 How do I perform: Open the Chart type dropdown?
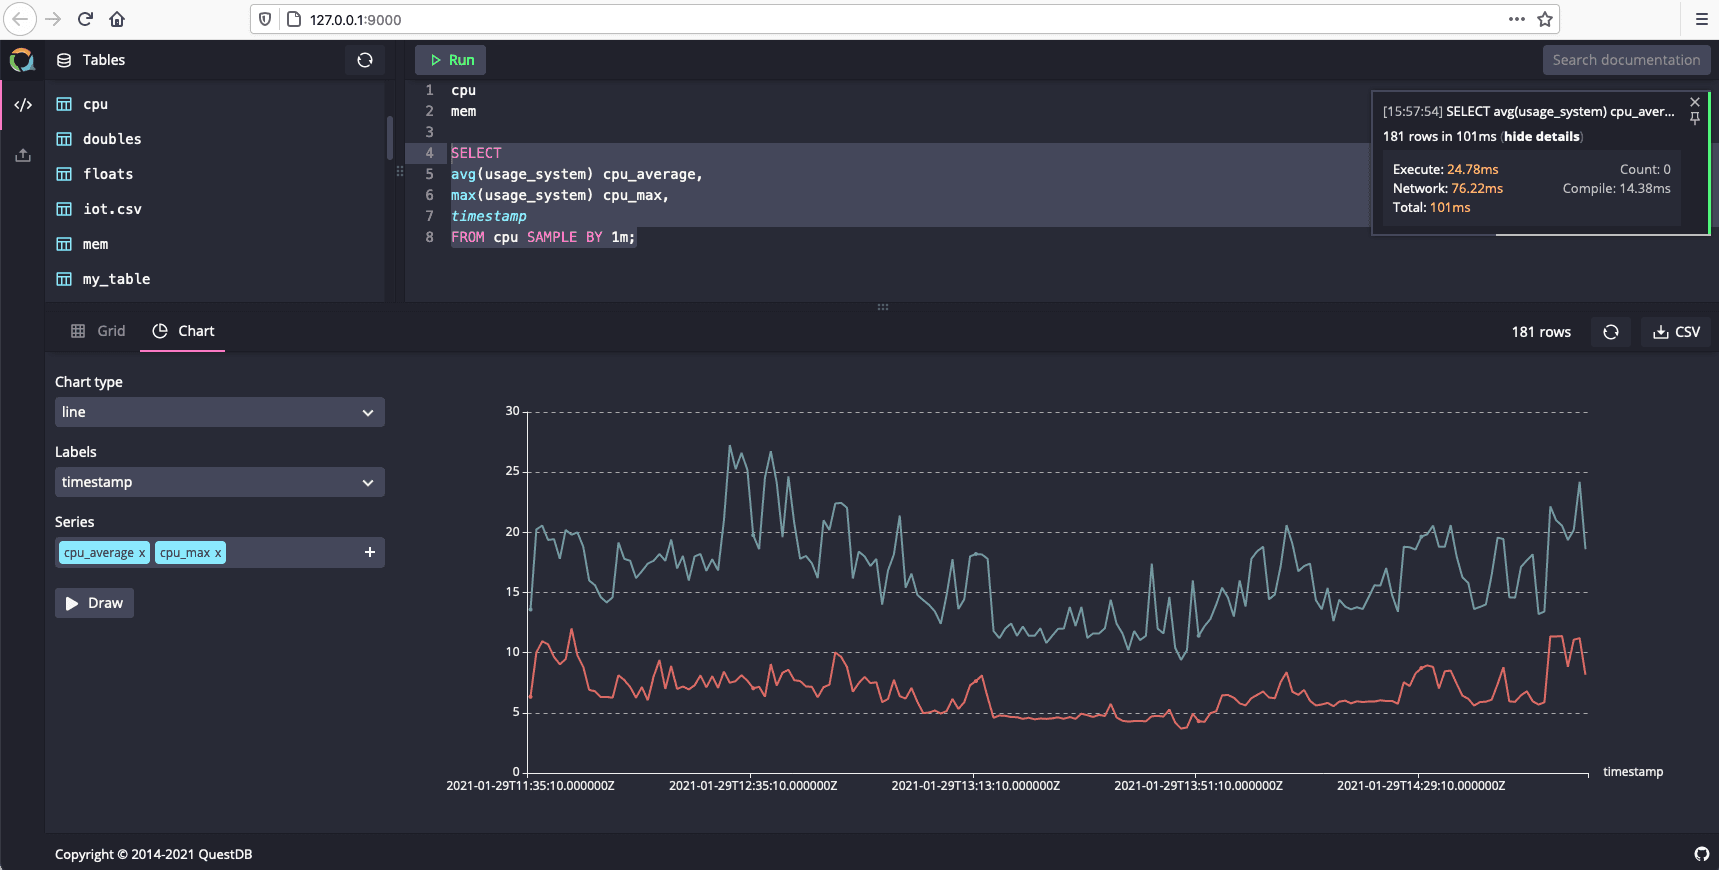pyautogui.click(x=220, y=412)
